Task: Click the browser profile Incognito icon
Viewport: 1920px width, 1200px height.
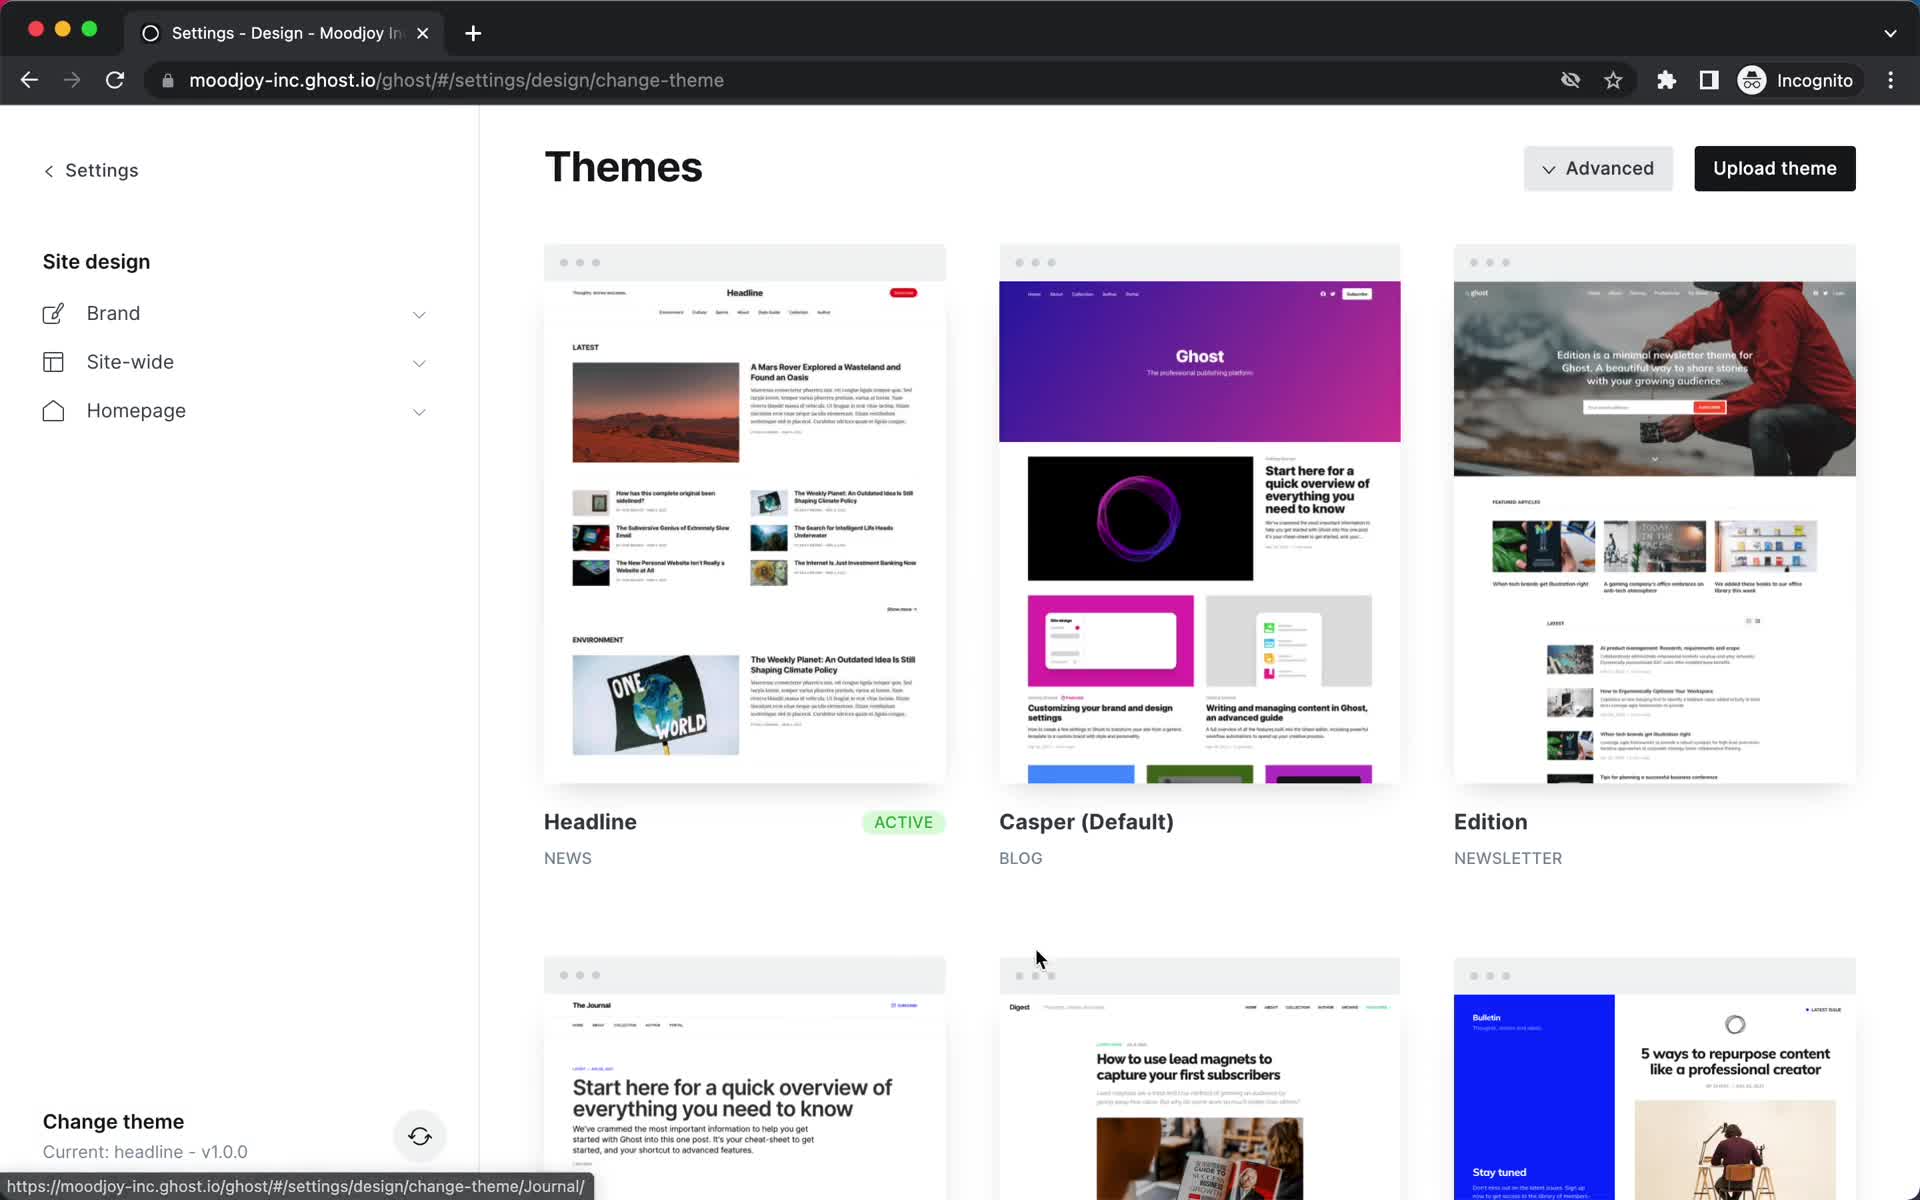Action: [x=1753, y=80]
